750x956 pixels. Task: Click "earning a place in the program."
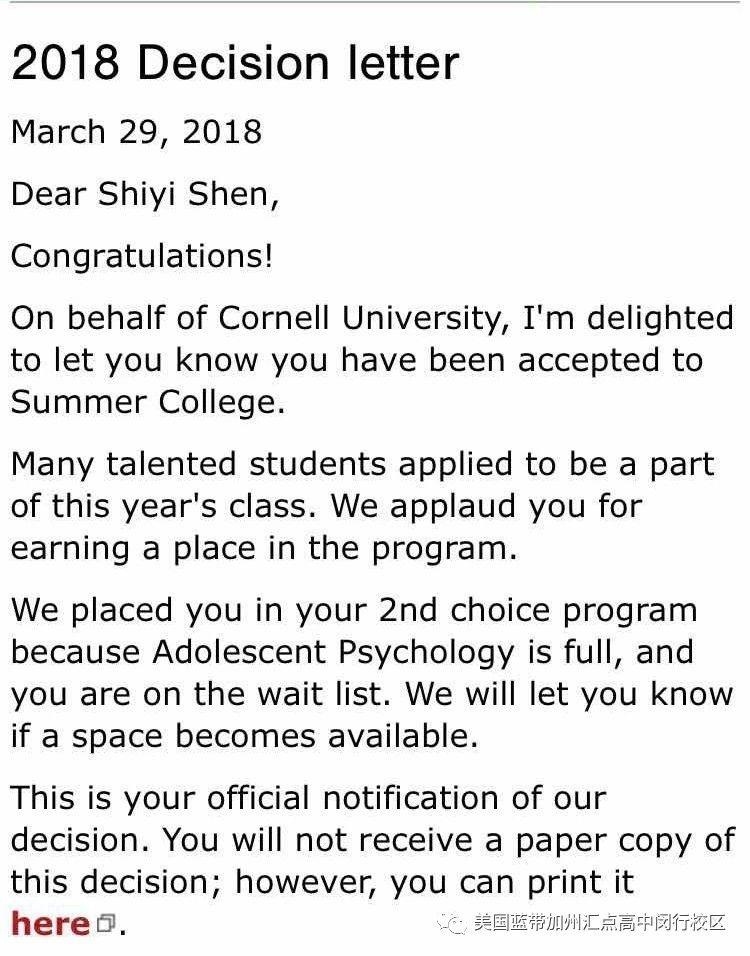[x=265, y=549]
